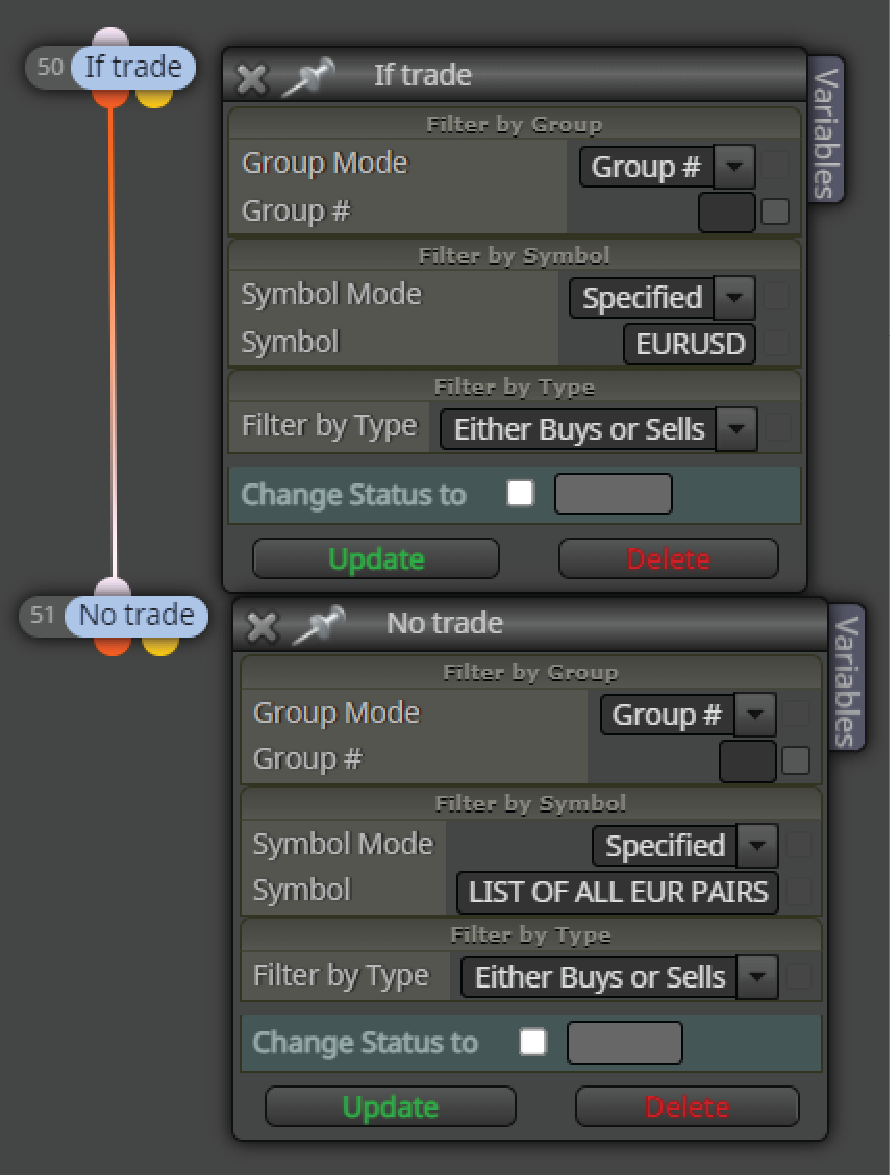Click yellow output connector under No trade node
The height and width of the screenshot is (1175, 890).
point(160,646)
